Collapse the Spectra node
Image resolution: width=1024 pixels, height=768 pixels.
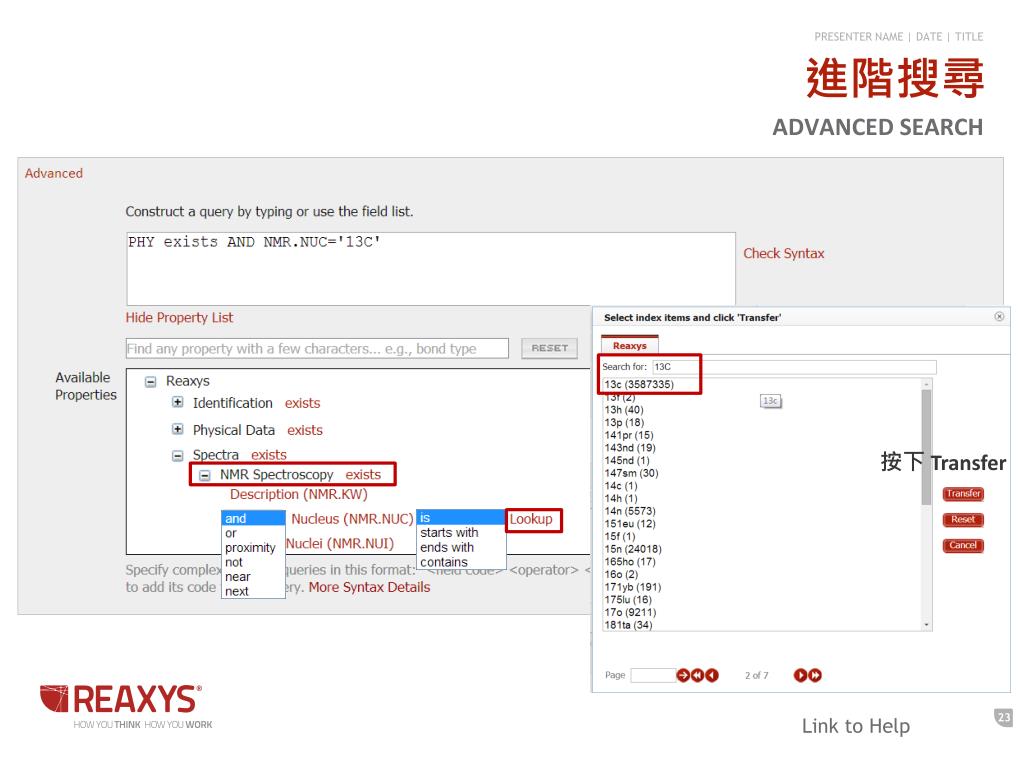[178, 455]
